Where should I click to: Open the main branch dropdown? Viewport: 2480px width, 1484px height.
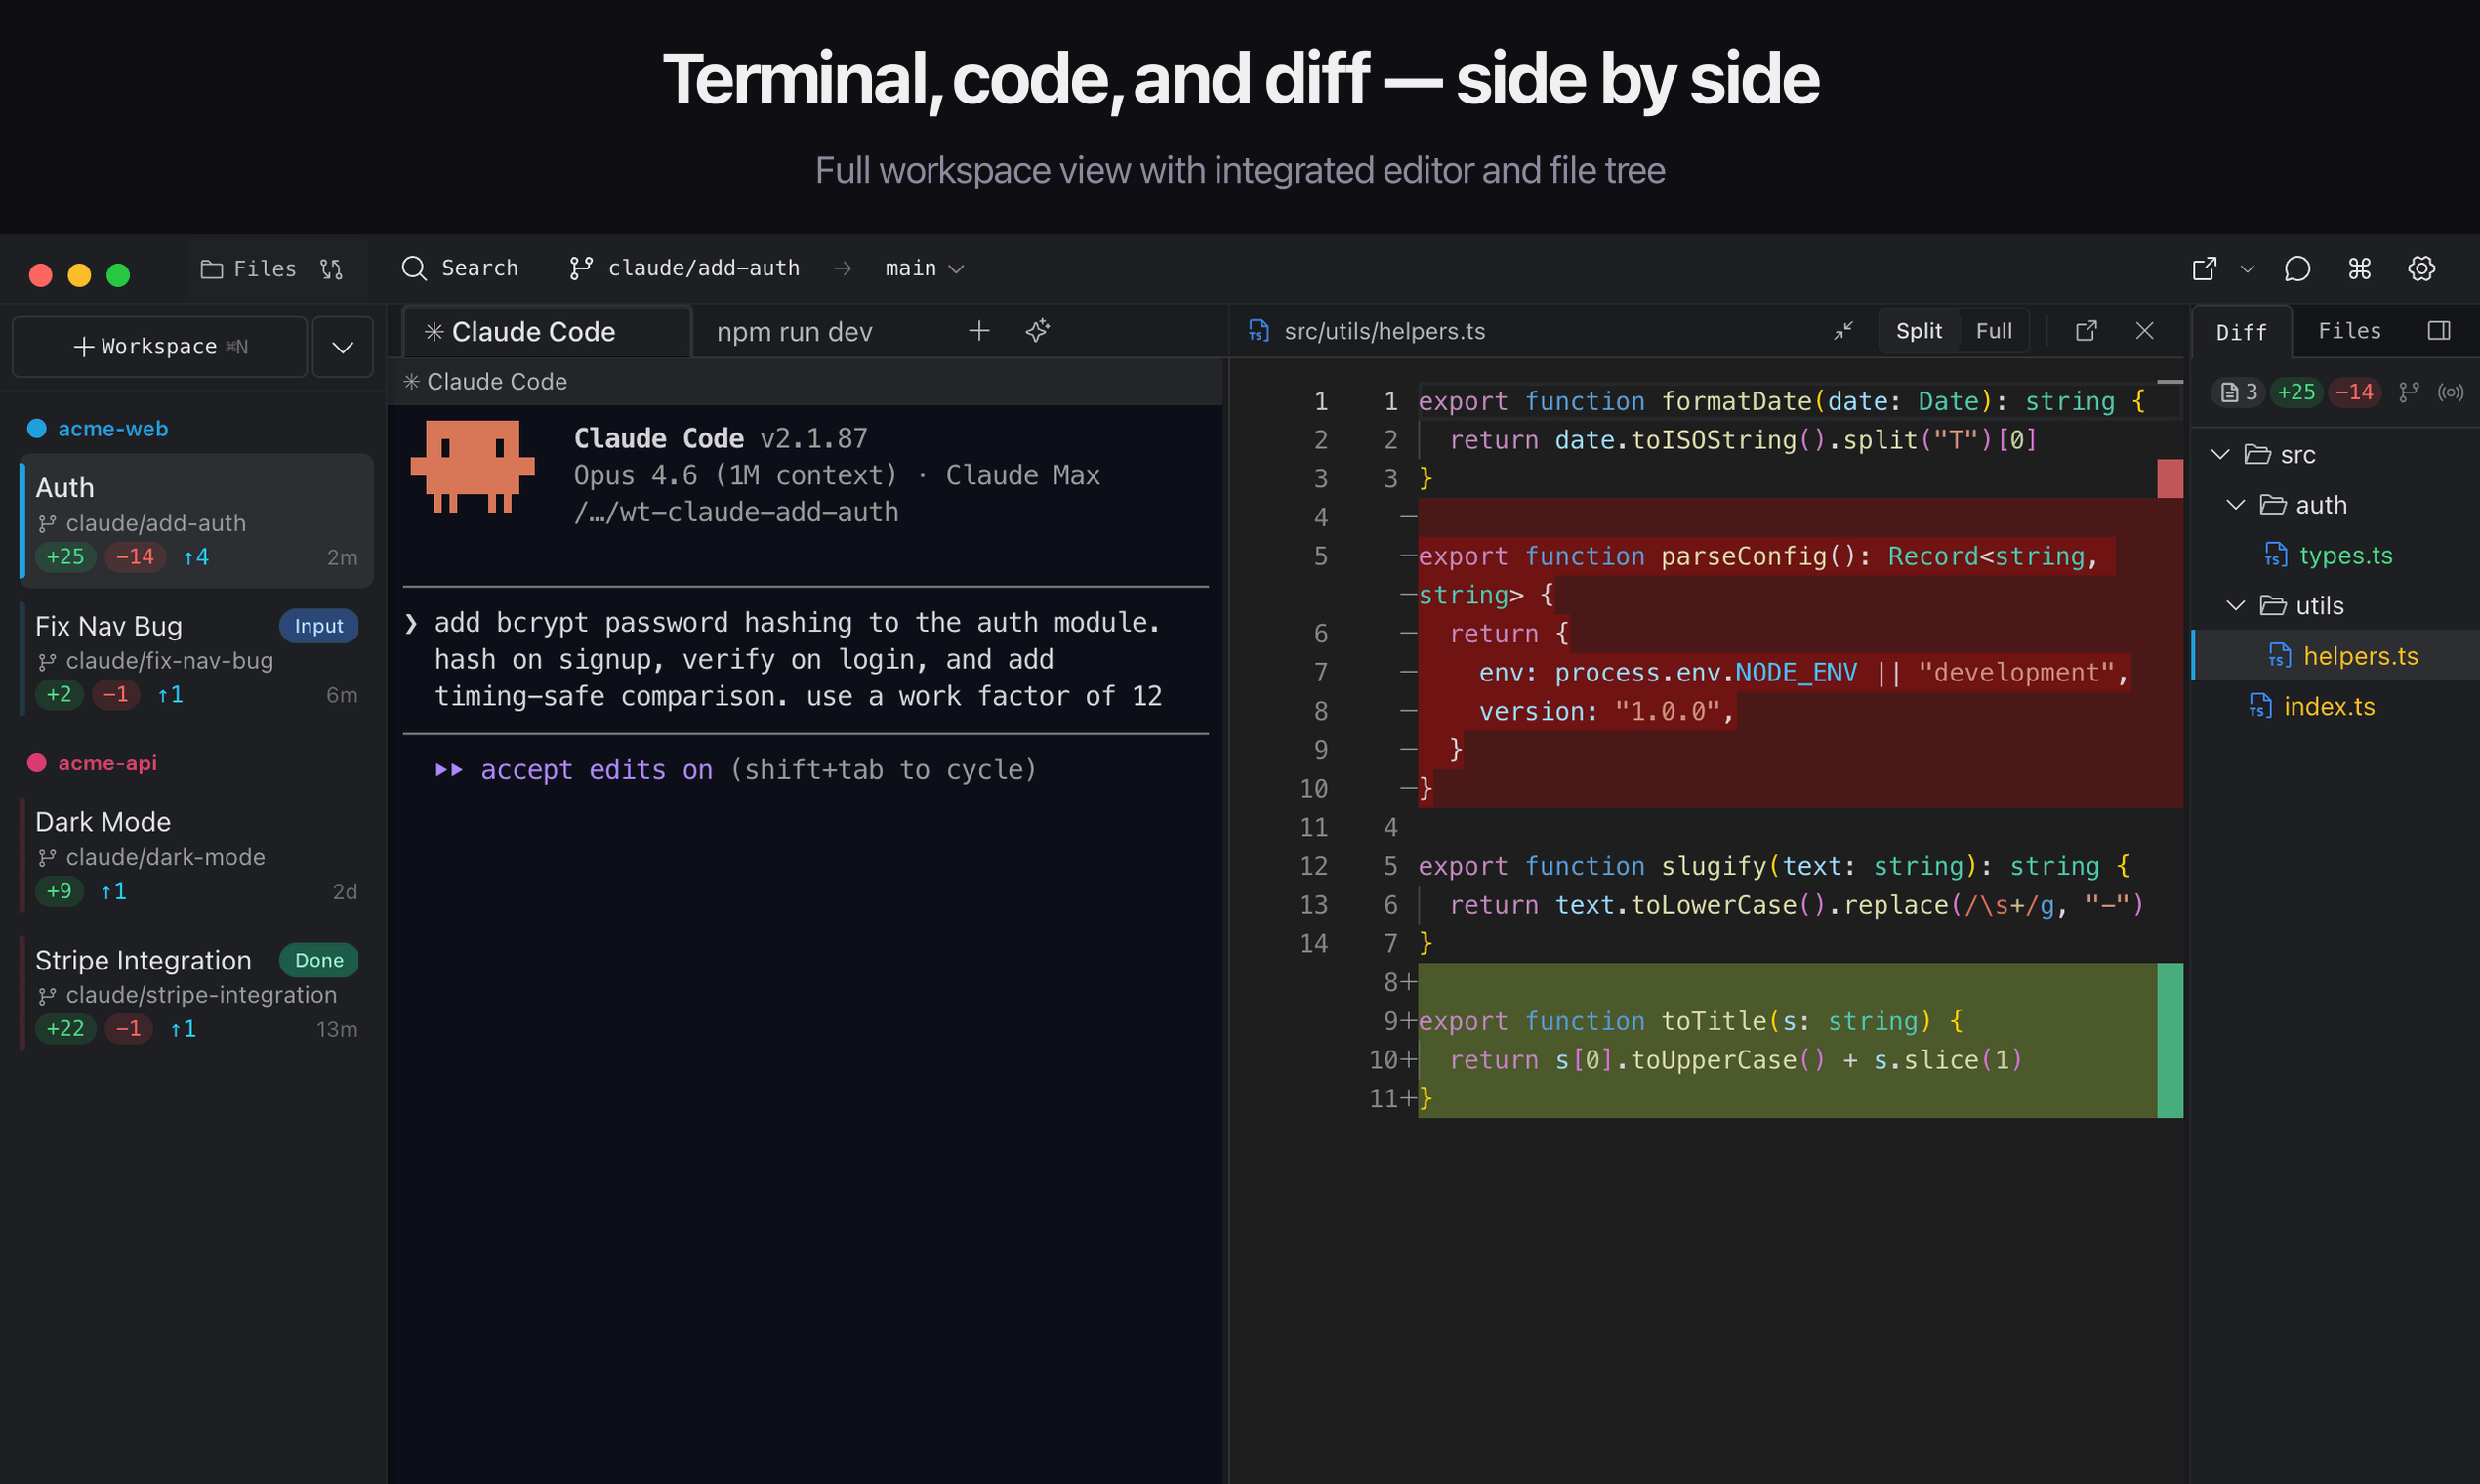click(x=924, y=269)
